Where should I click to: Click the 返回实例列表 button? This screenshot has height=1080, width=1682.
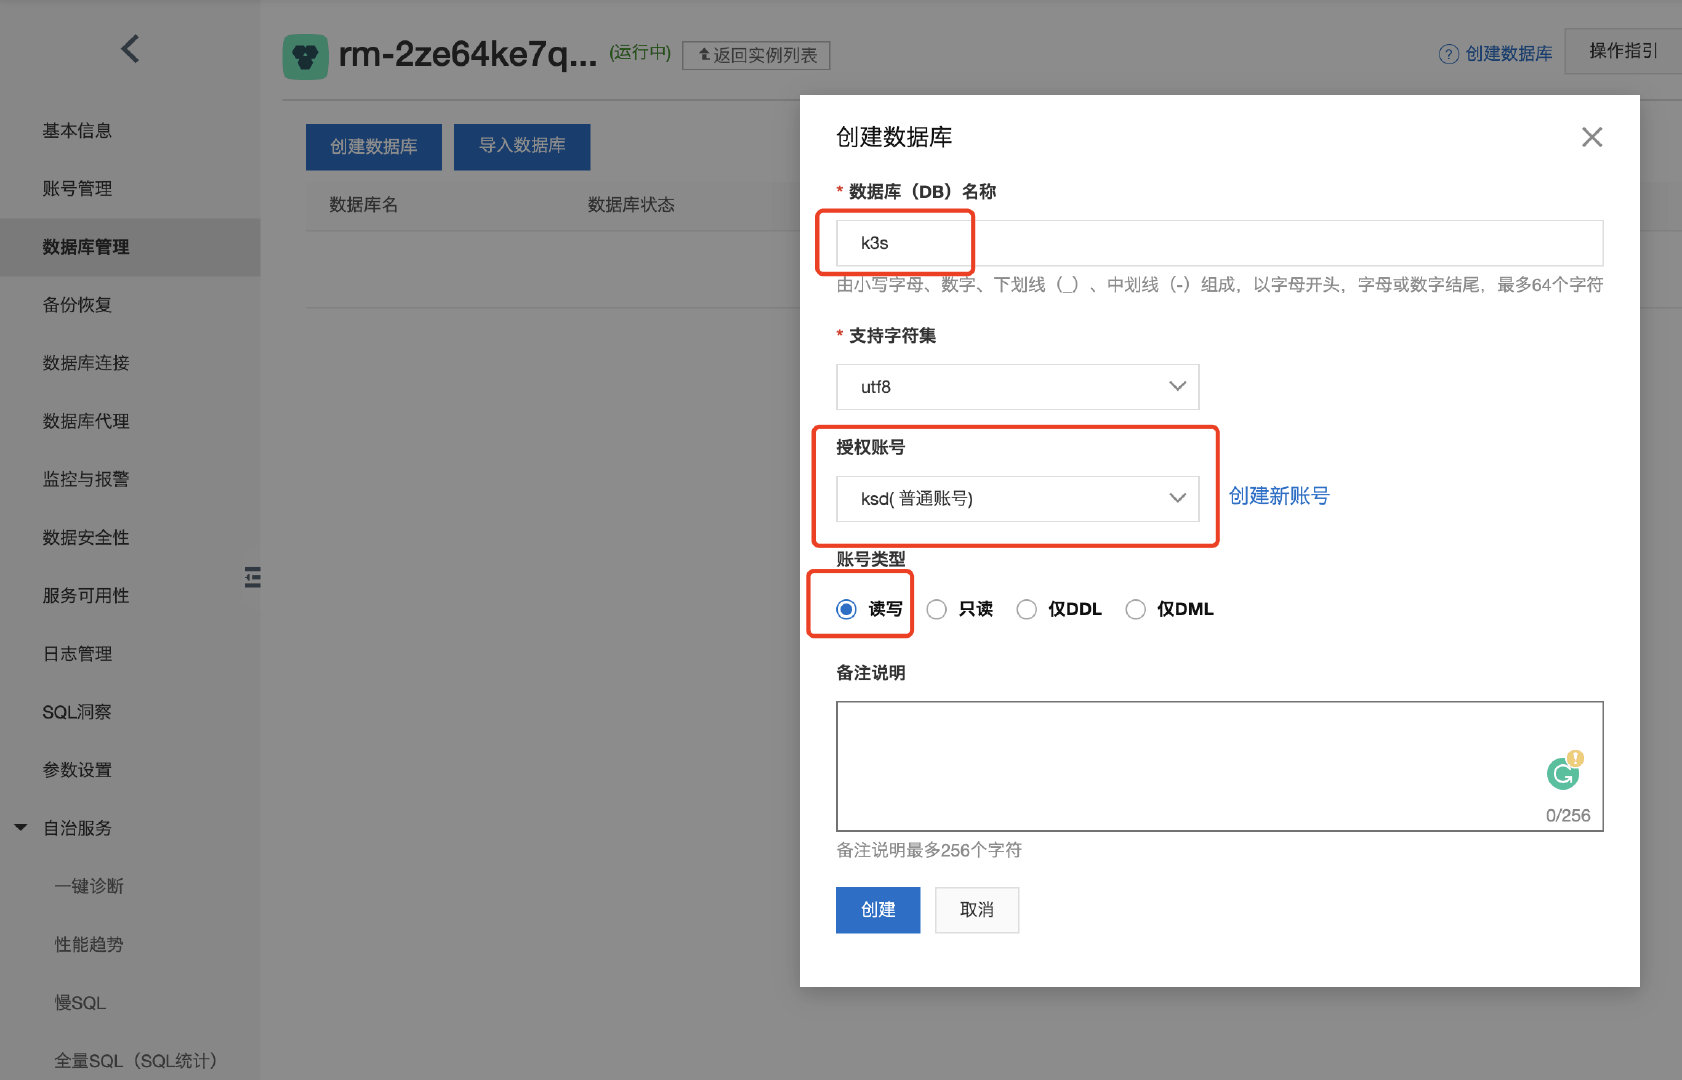pyautogui.click(x=756, y=55)
